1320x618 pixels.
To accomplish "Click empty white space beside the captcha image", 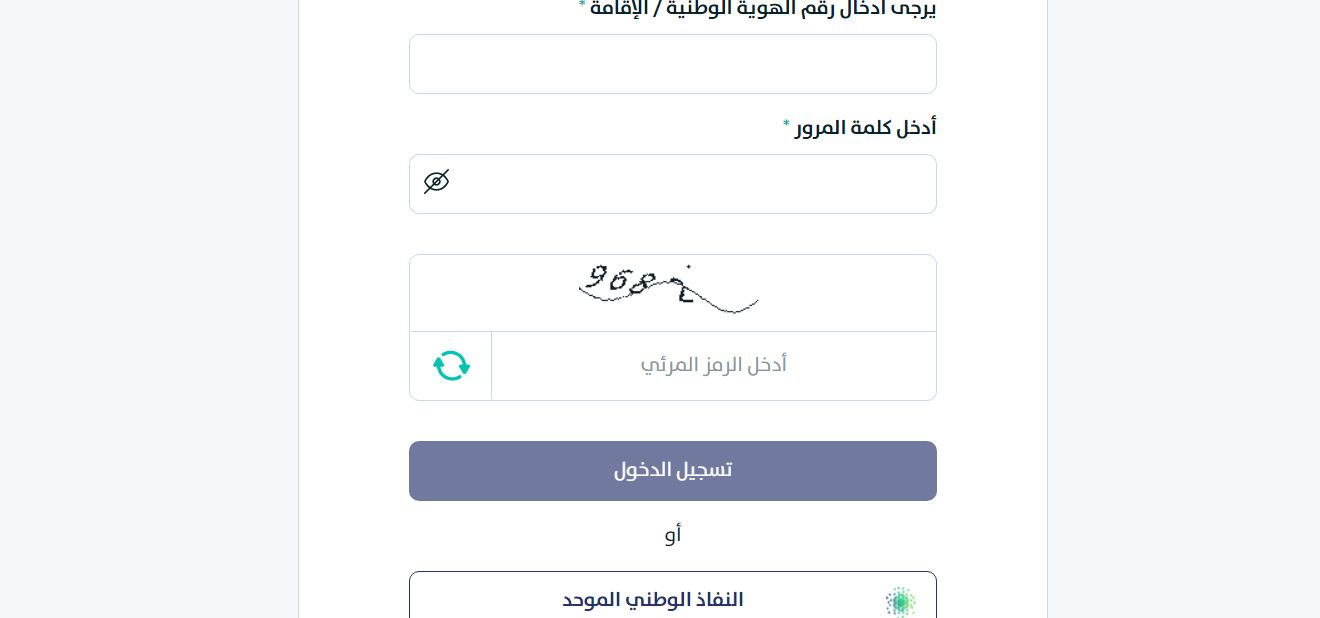I will pyautogui.click(x=850, y=292).
